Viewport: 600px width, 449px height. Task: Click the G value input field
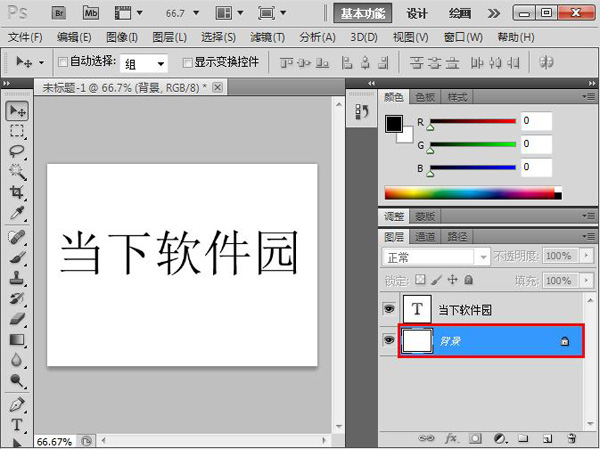tap(536, 144)
